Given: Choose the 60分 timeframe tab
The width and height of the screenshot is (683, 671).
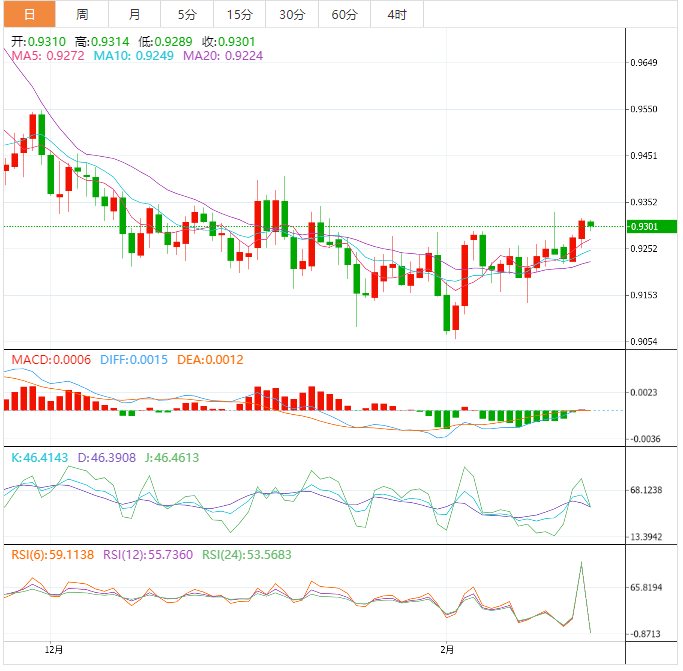Looking at the screenshot, I should coord(344,14).
